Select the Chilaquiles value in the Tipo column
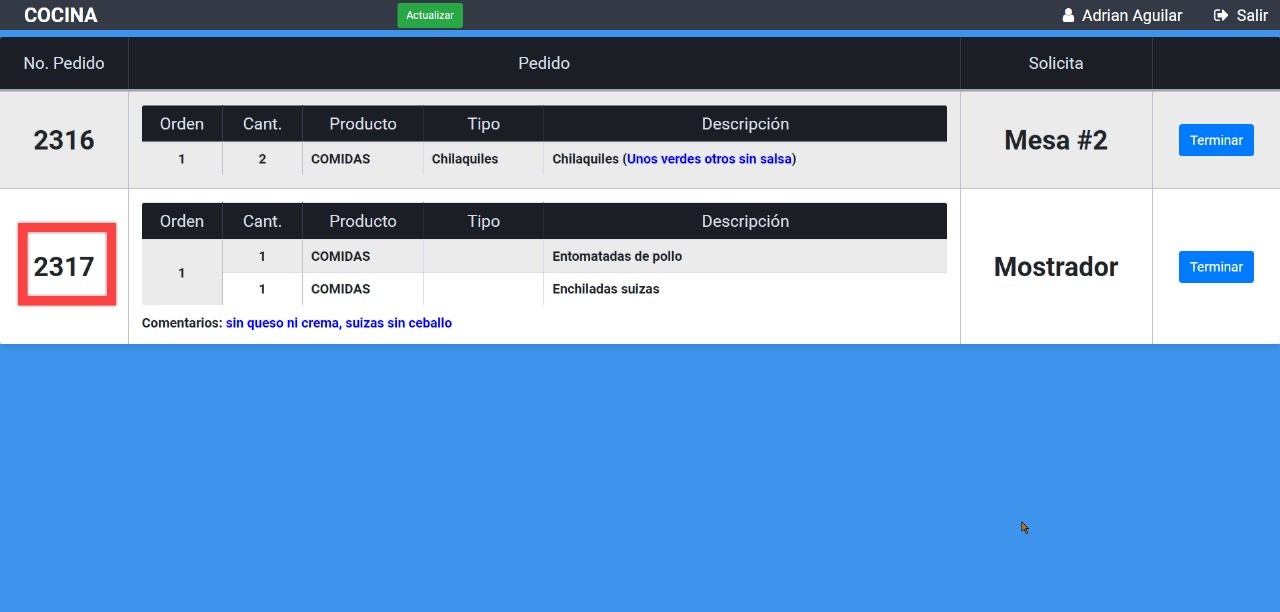The width and height of the screenshot is (1280, 612). pyautogui.click(x=465, y=159)
